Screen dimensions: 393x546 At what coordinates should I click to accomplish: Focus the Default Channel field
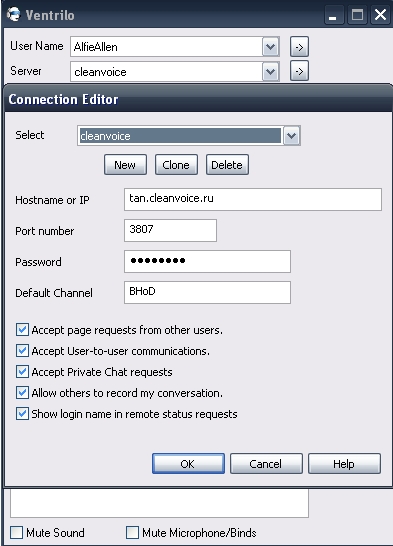point(207,292)
